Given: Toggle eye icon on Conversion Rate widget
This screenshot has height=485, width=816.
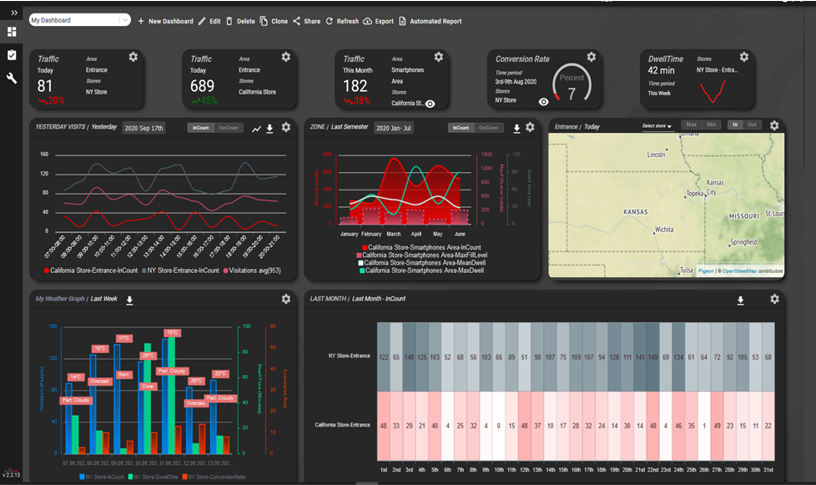Looking at the screenshot, I should click(x=543, y=102).
